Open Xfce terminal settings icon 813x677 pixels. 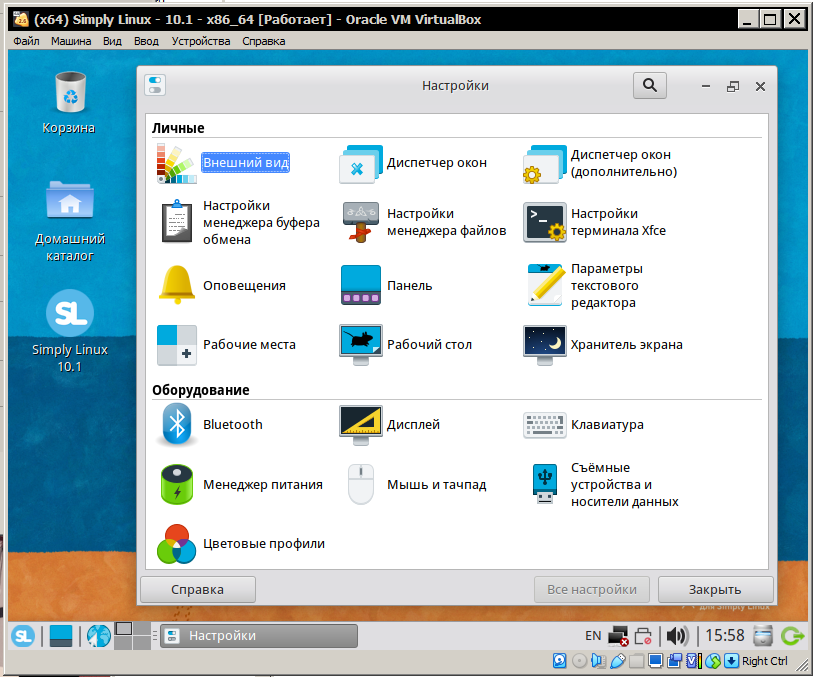pyautogui.click(x=544, y=222)
